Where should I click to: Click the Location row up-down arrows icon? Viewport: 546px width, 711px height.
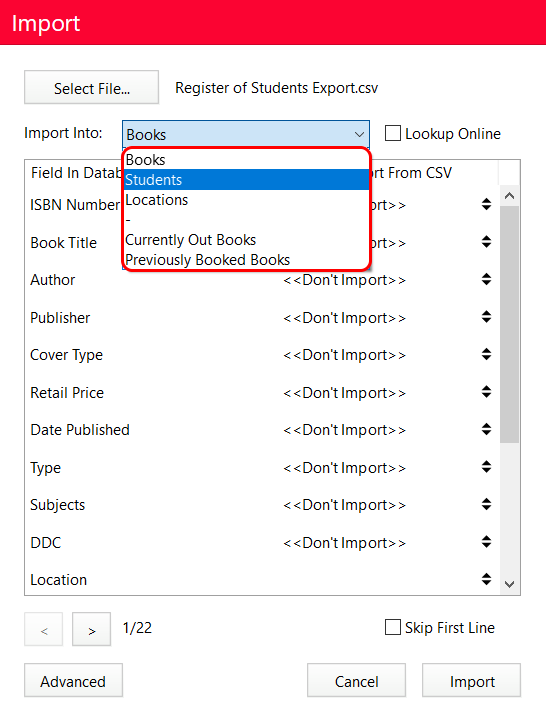[x=486, y=579]
